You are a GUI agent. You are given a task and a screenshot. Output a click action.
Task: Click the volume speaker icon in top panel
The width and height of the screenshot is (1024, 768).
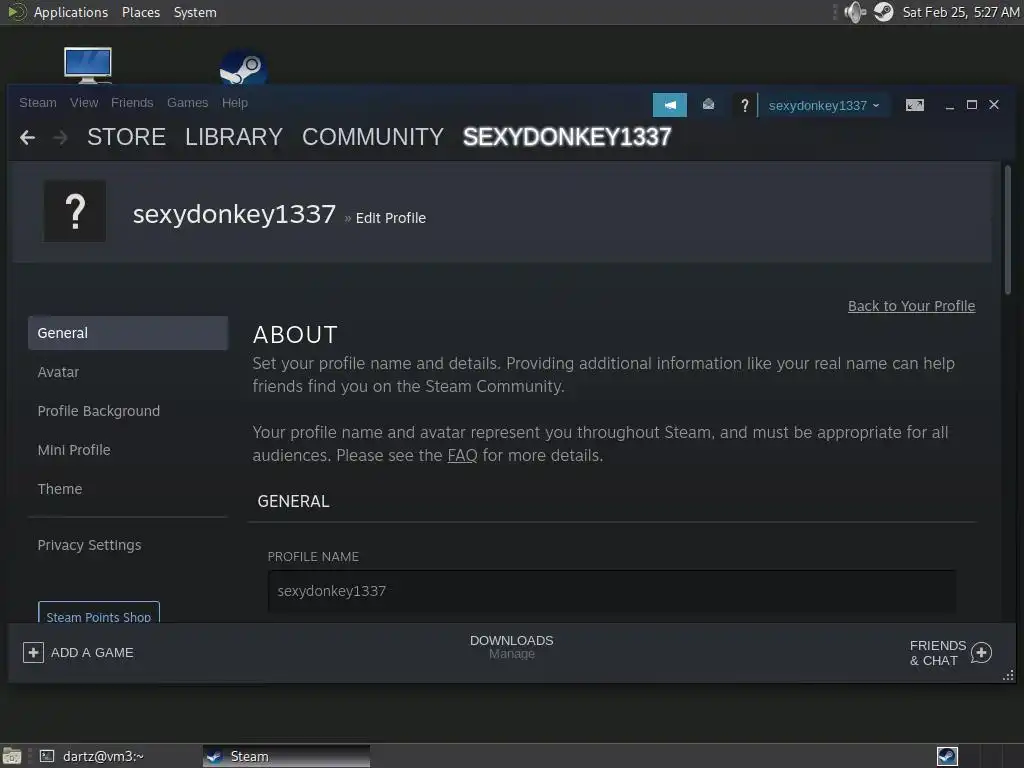[x=854, y=12]
